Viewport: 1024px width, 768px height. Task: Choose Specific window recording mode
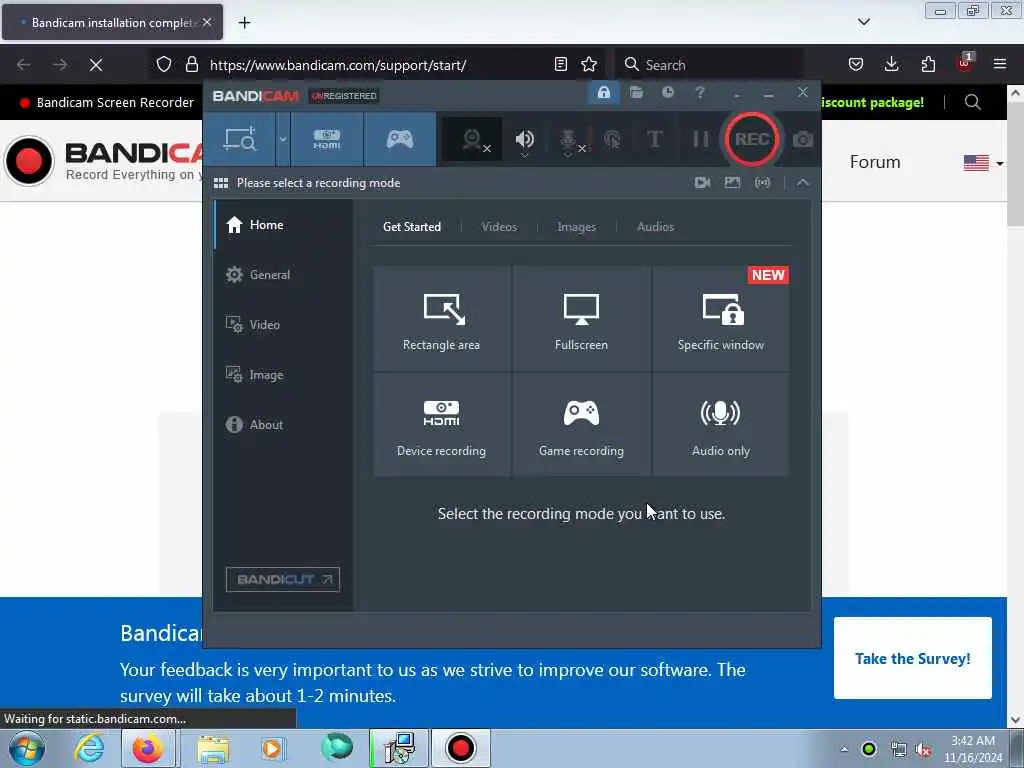(720, 318)
